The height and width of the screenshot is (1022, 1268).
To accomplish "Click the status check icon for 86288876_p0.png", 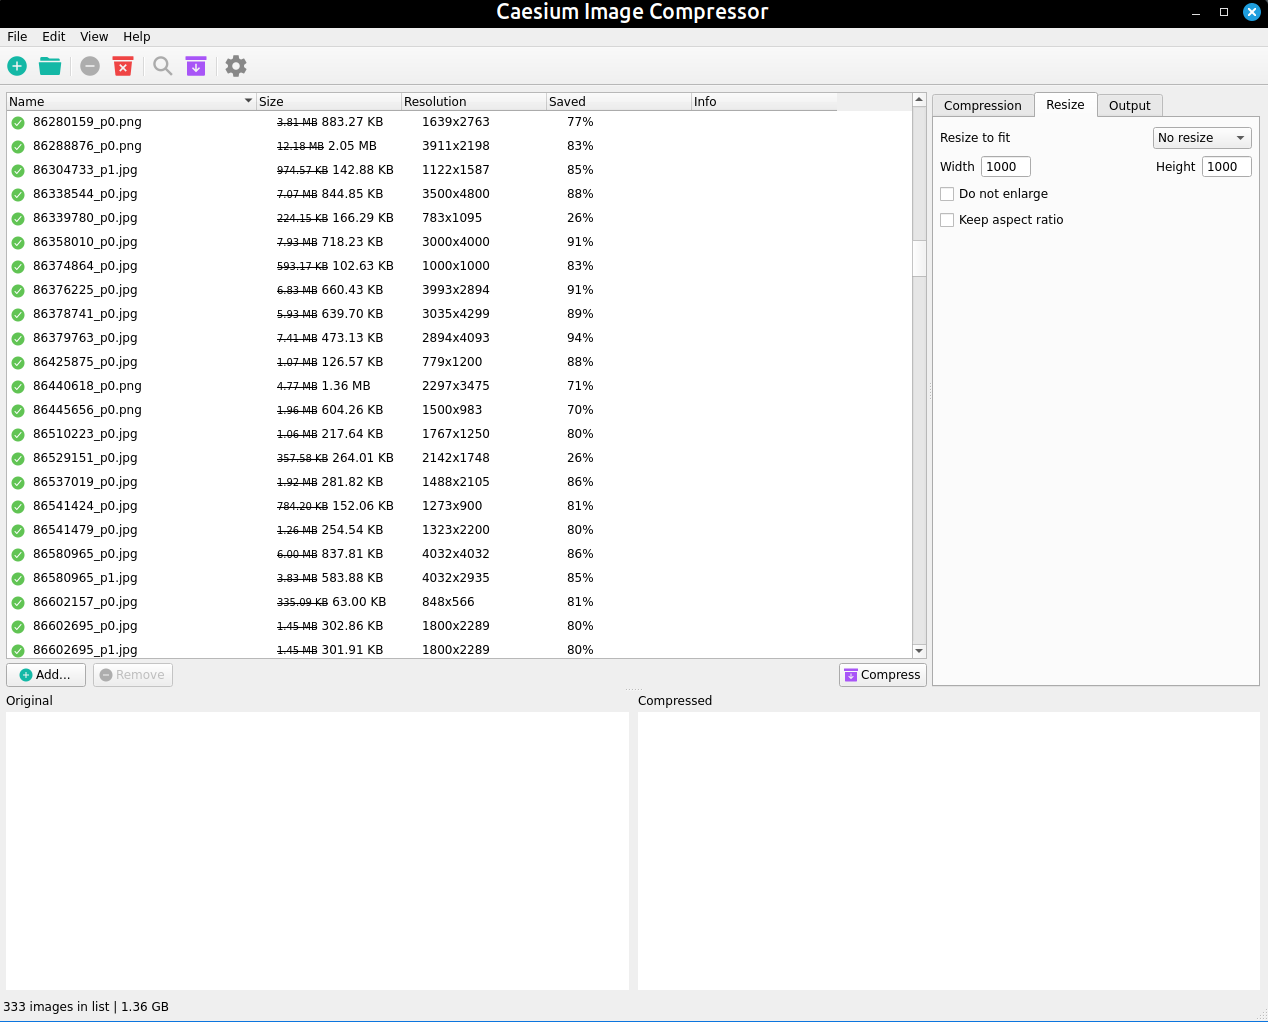I will (18, 146).
